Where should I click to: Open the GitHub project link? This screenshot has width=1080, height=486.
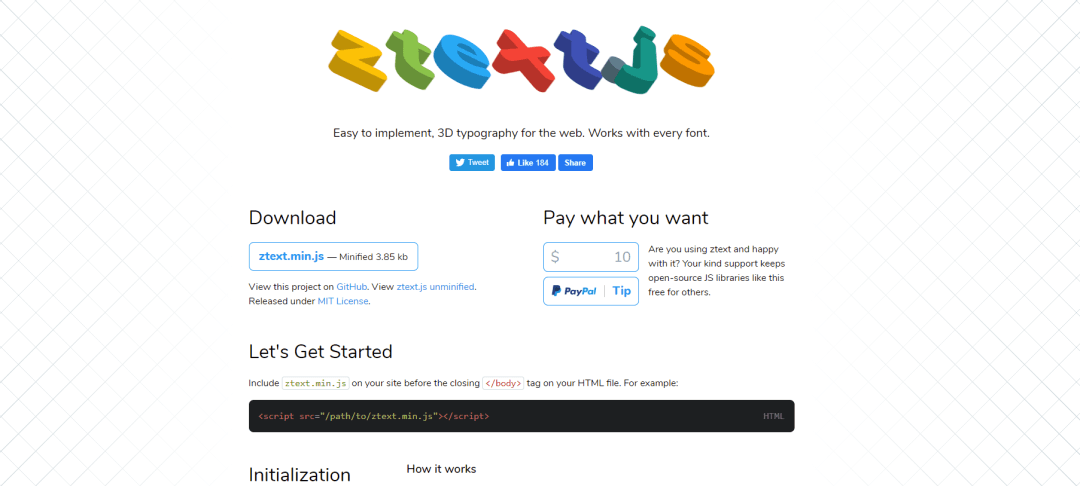[x=352, y=286]
